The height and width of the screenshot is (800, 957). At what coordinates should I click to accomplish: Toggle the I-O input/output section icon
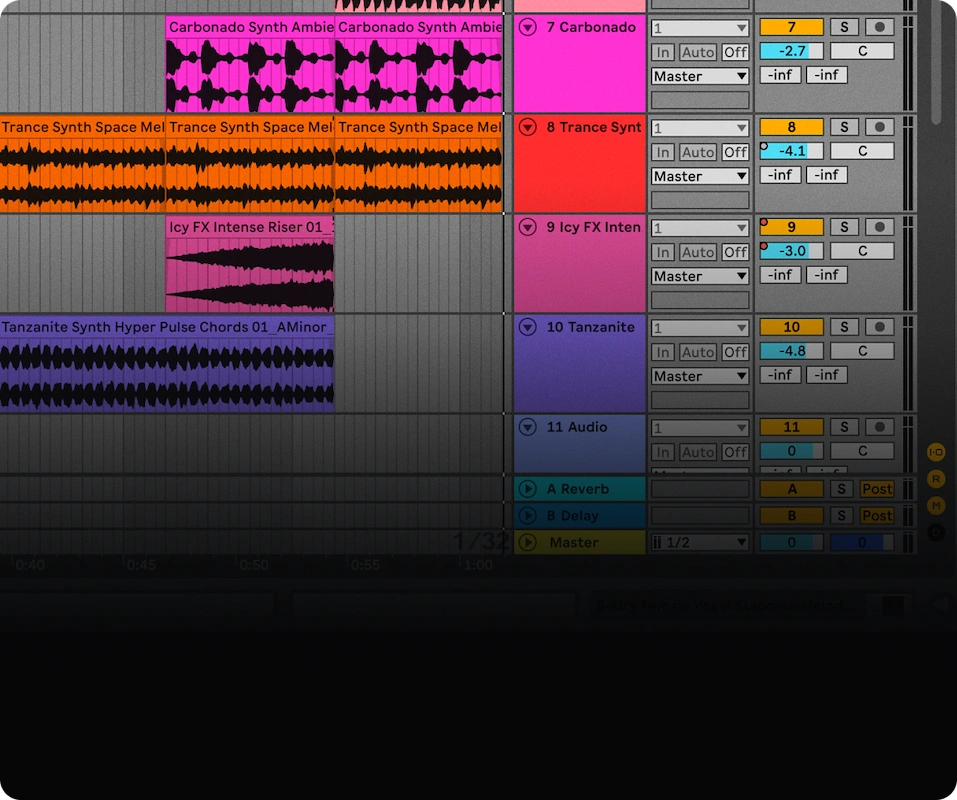[936, 452]
